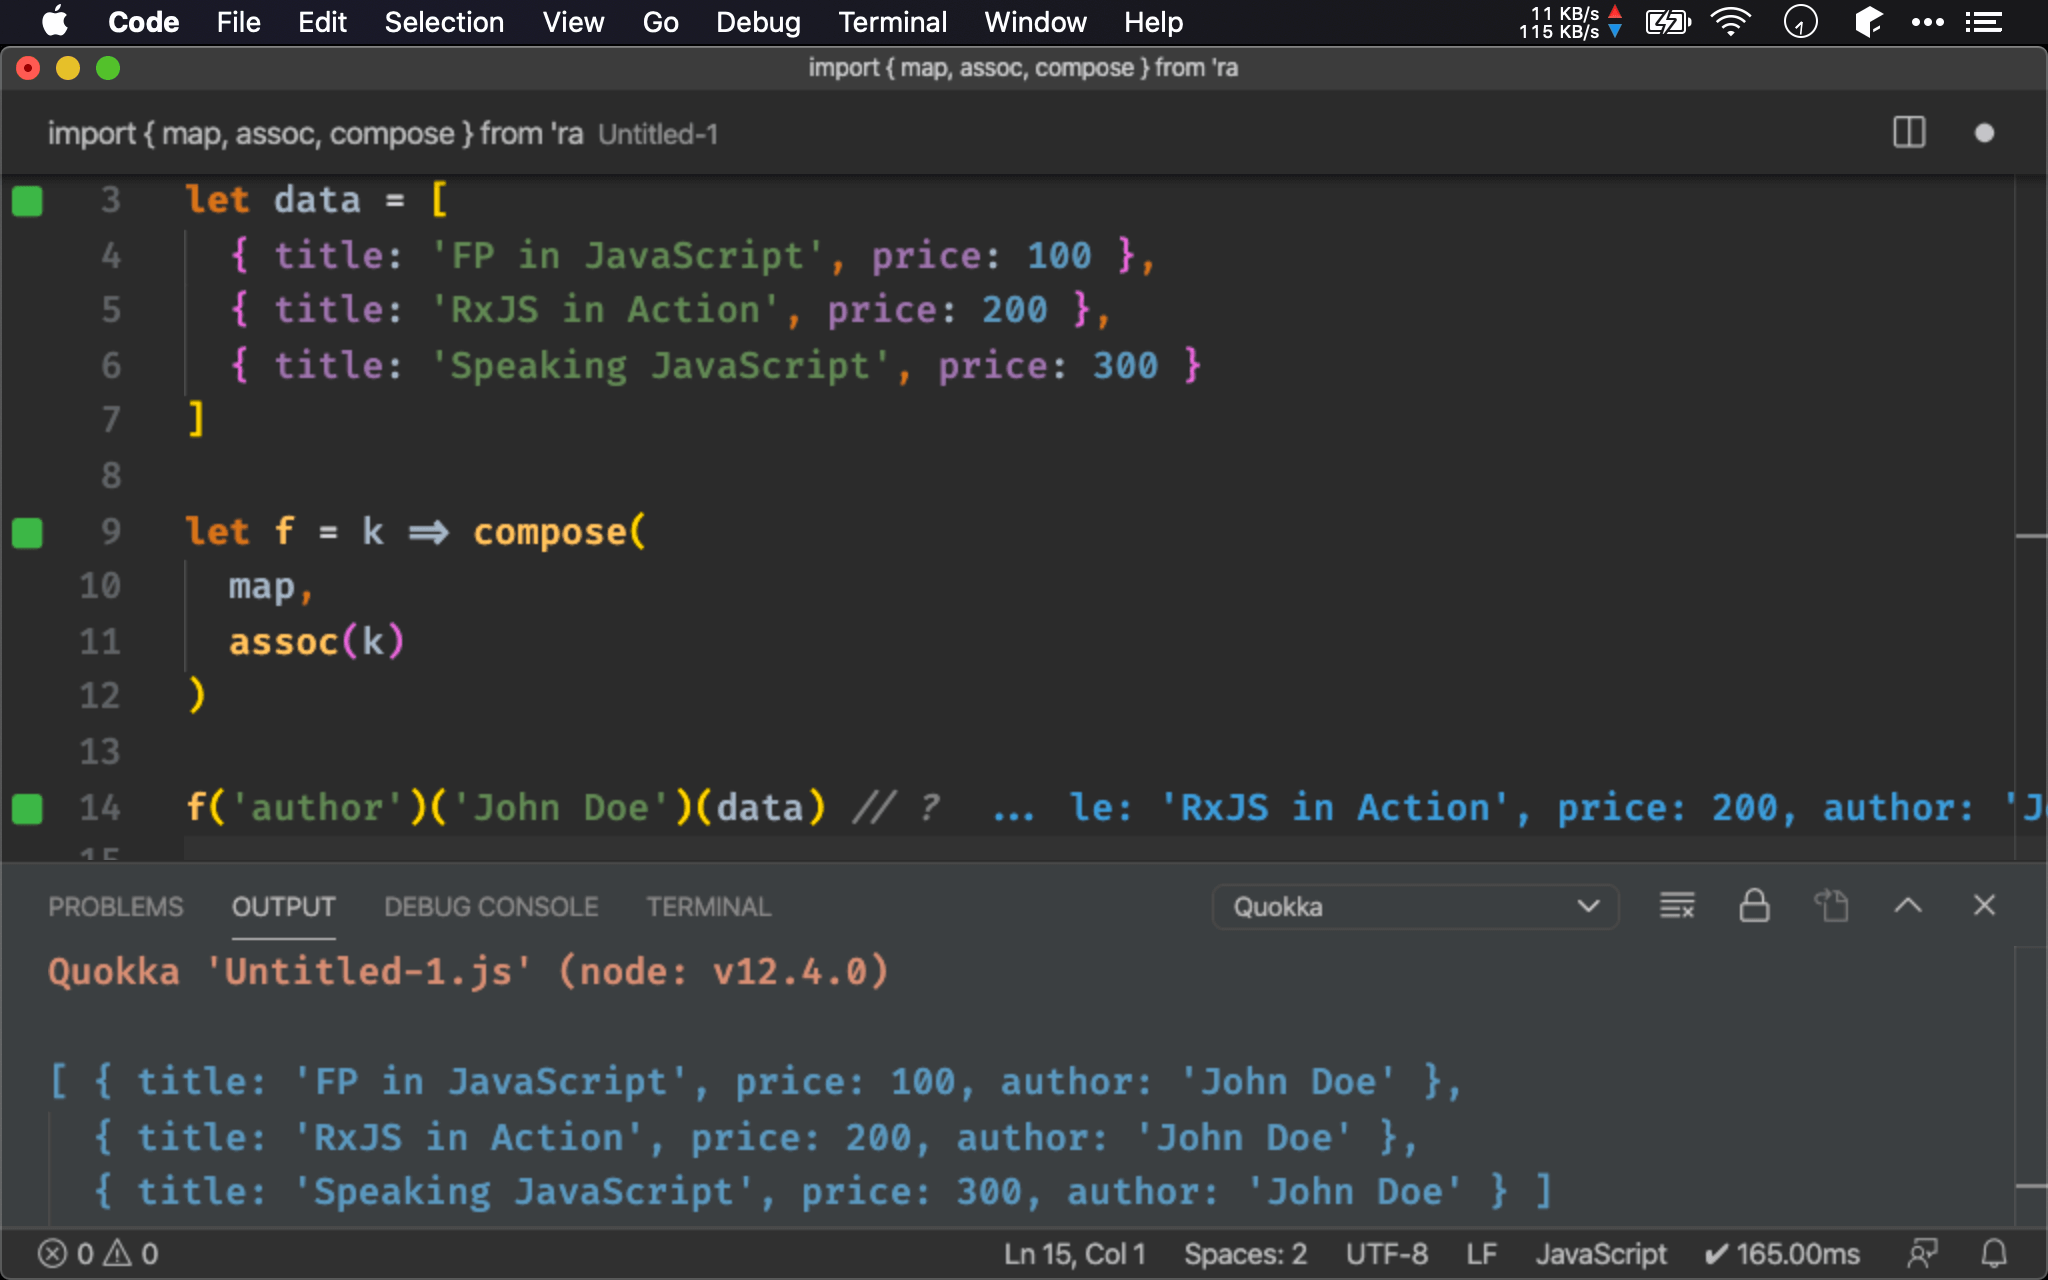2048x1280 pixels.
Task: Switch to the DEBUG CONSOLE tab
Action: (x=491, y=907)
